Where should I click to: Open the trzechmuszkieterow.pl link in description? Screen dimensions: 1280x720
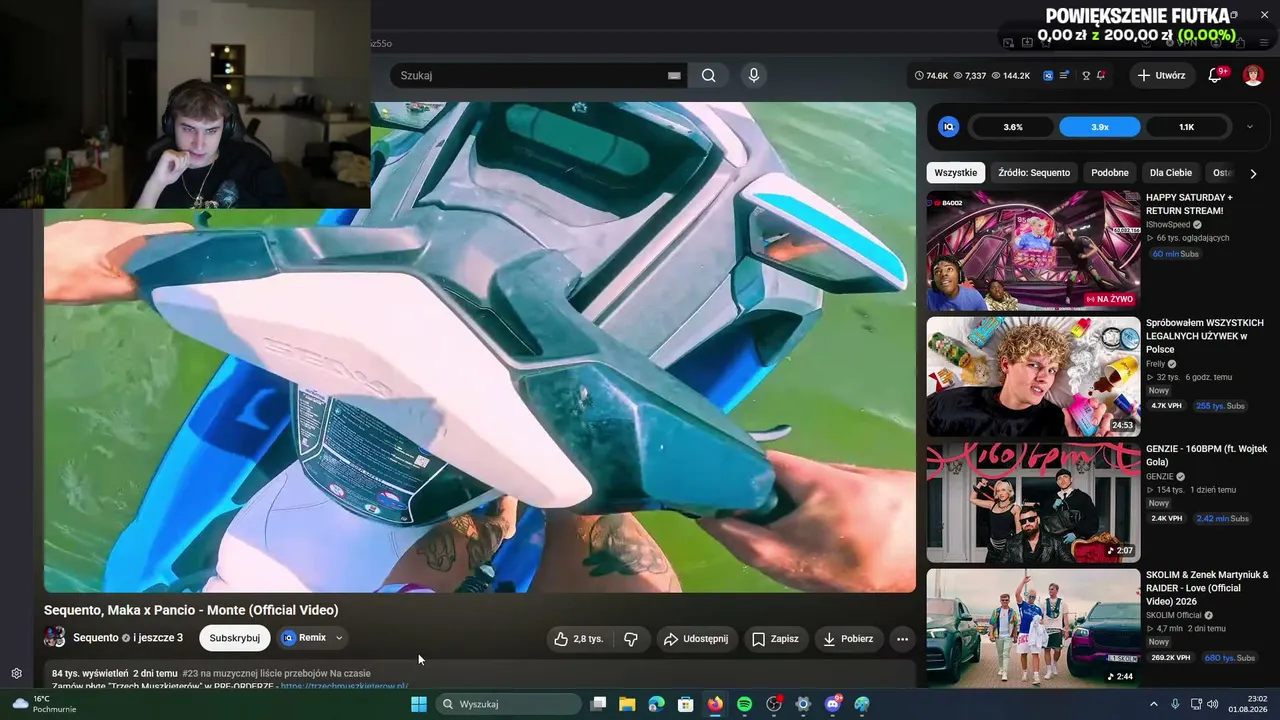[x=344, y=687]
